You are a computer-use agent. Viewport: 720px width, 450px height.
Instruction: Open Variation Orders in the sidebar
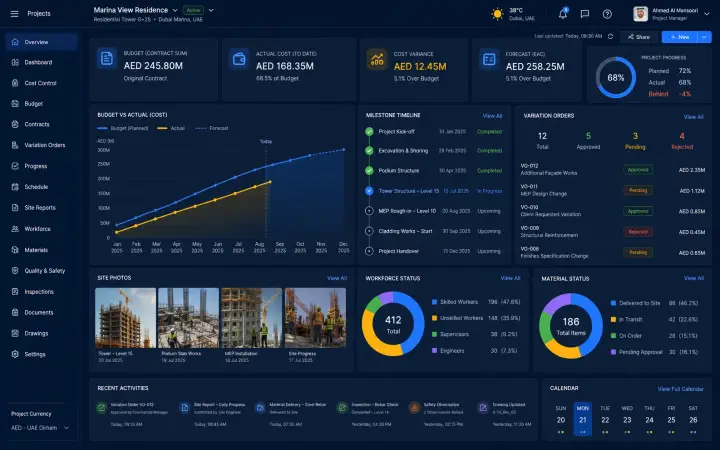tap(41, 145)
